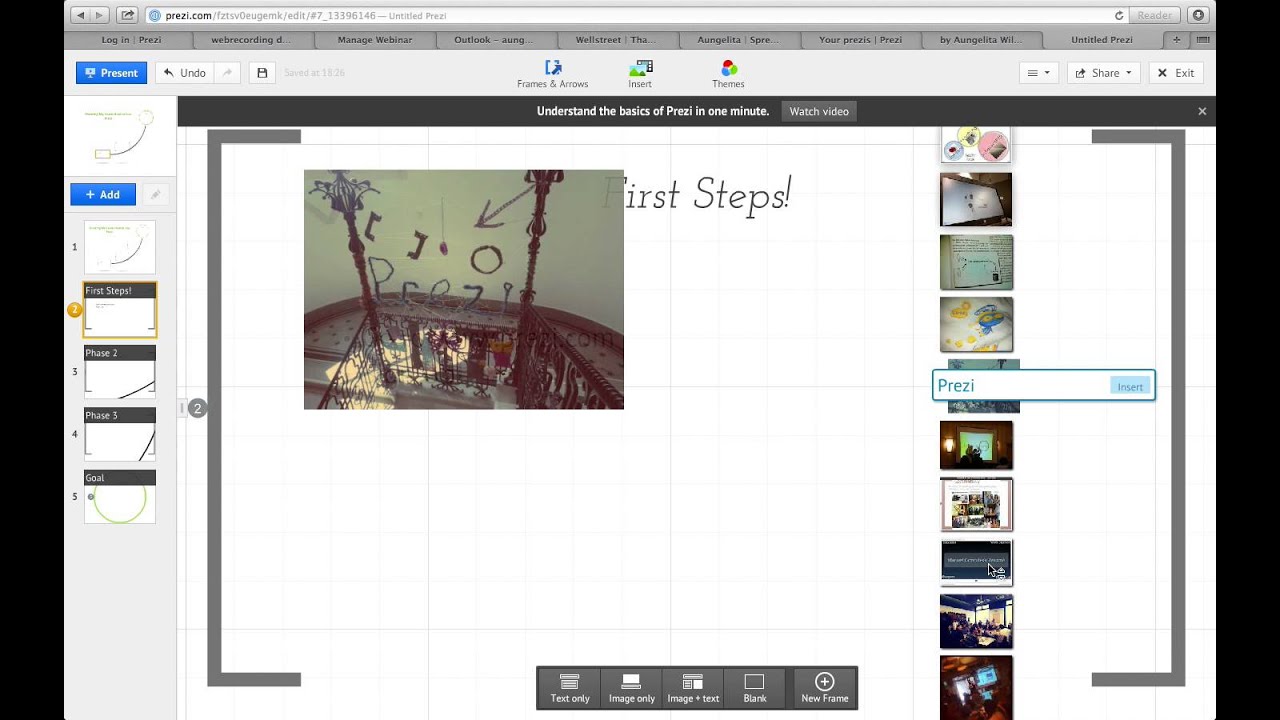Switch to Aungelita | Spre... tab
Screen dimensions: 1280x720
pyautogui.click(x=738, y=40)
